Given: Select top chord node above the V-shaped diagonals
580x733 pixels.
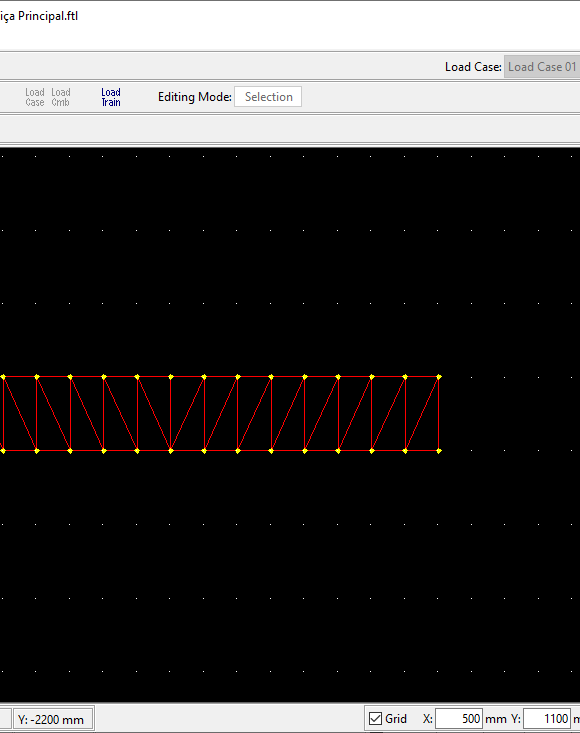Looking at the screenshot, I should coord(171,377).
